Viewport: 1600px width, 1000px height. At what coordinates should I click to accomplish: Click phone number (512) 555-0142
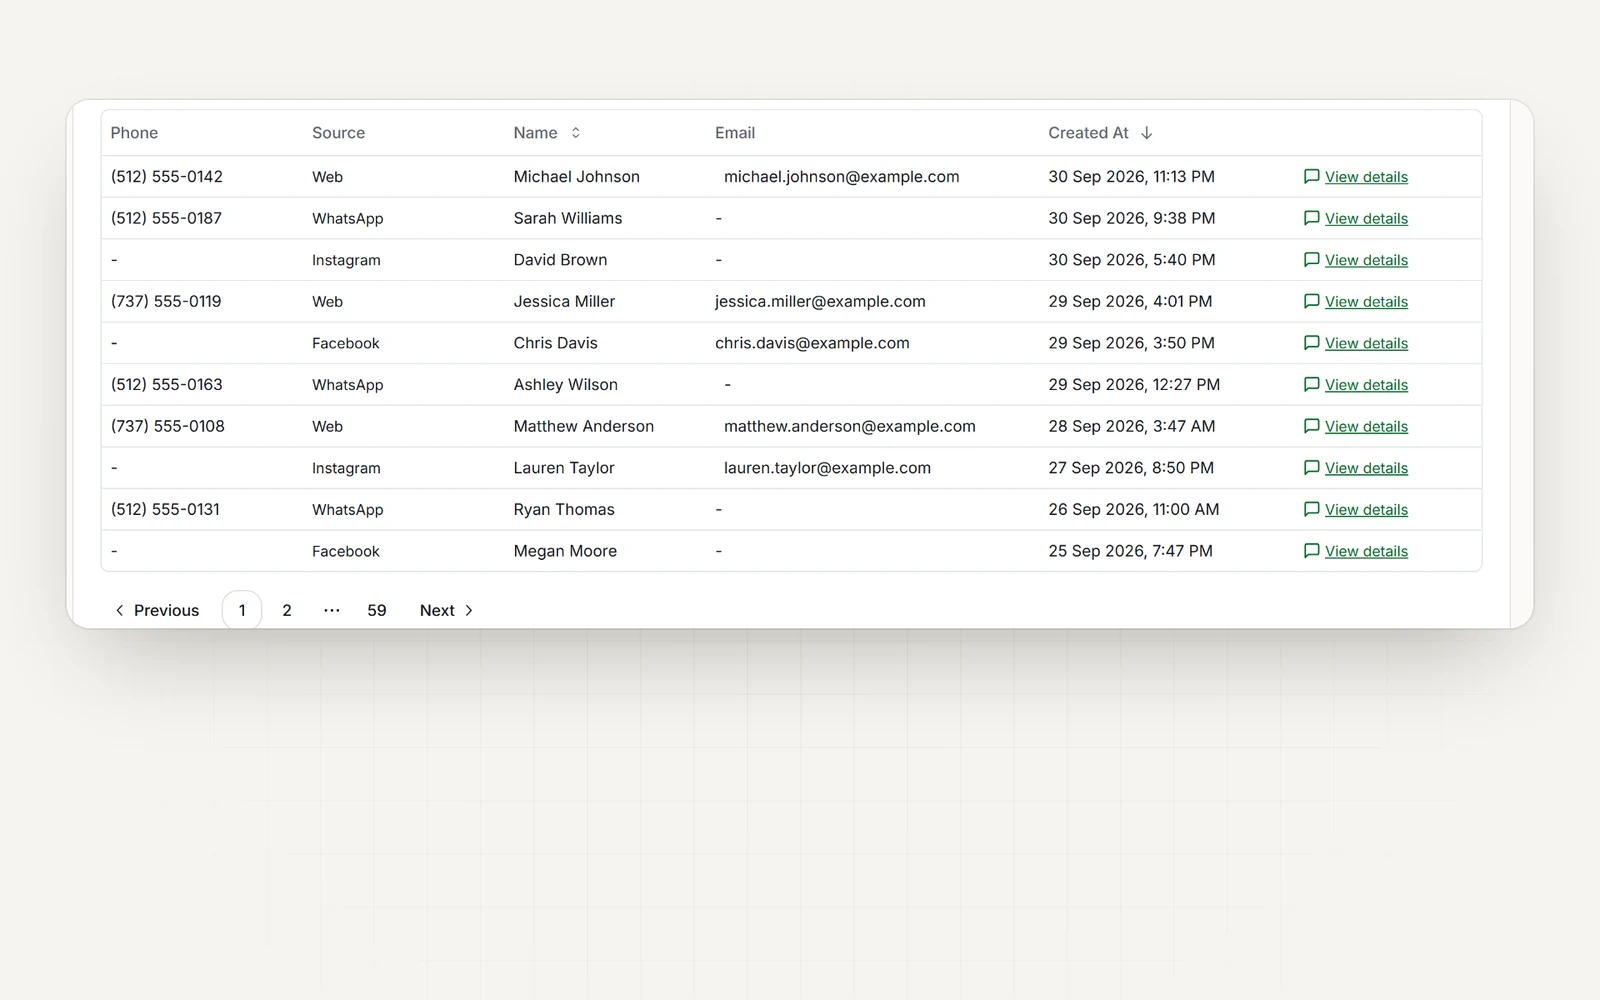pyautogui.click(x=167, y=177)
